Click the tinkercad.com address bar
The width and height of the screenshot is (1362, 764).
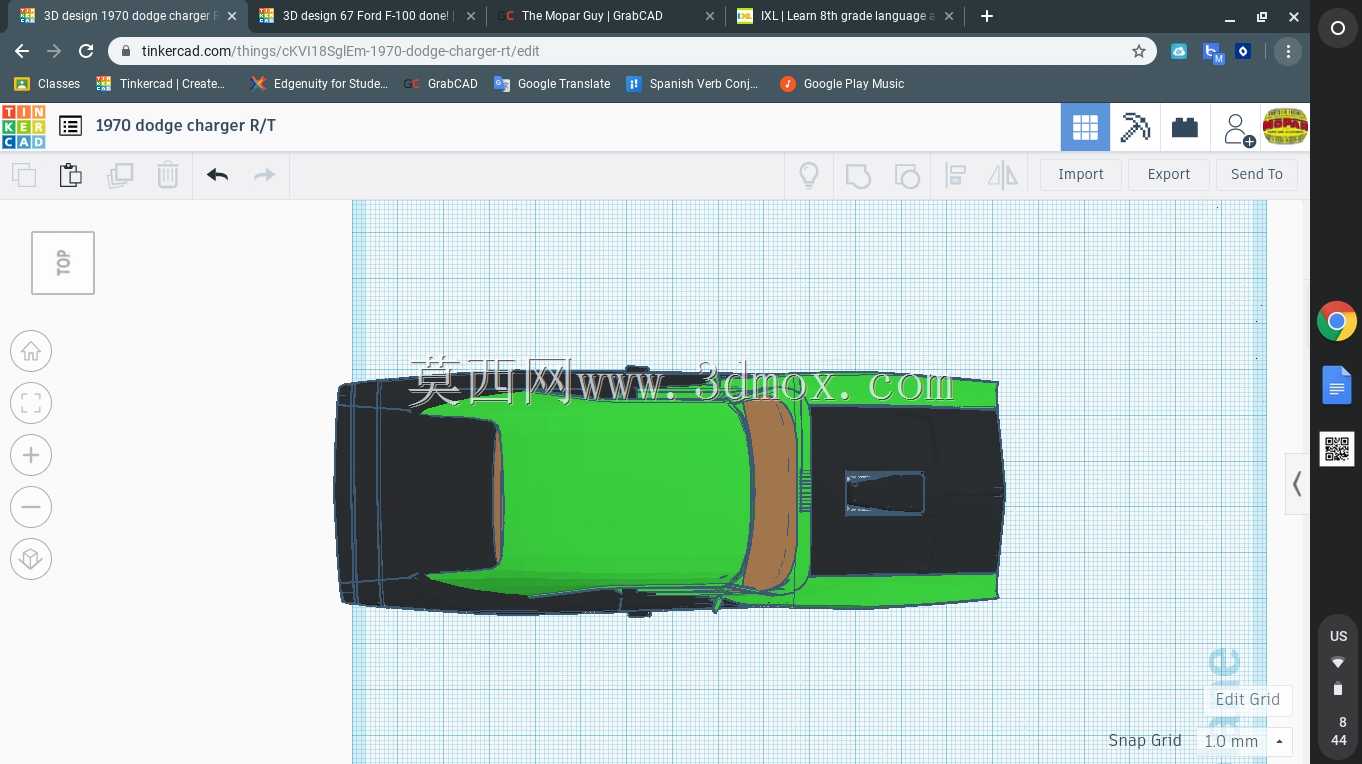(x=630, y=51)
